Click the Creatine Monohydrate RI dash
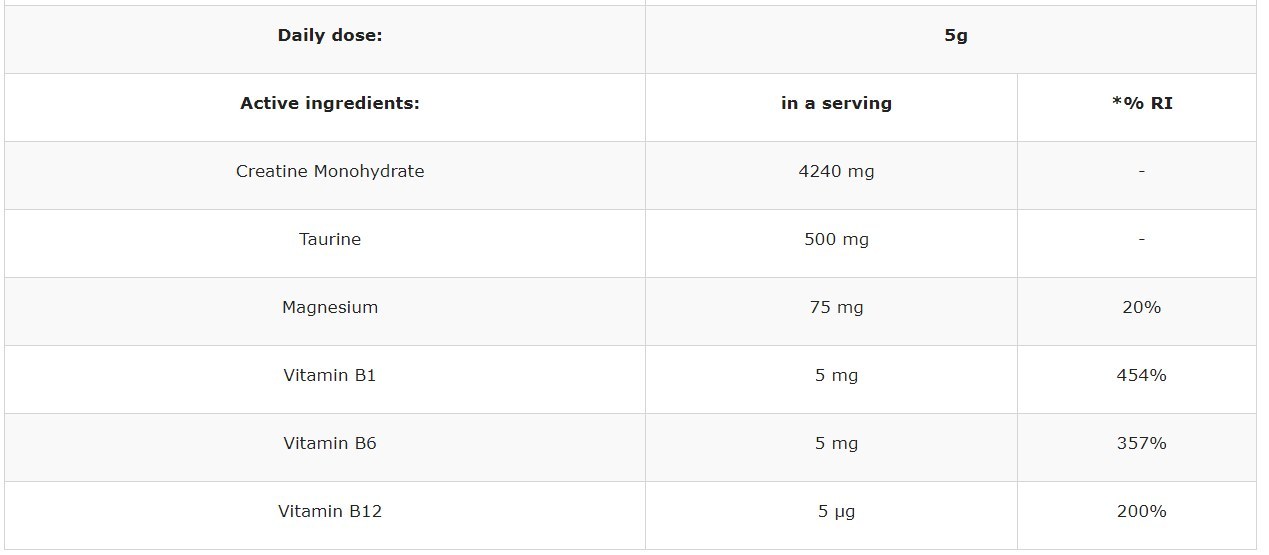This screenshot has width=1269, height=555. tap(1141, 171)
